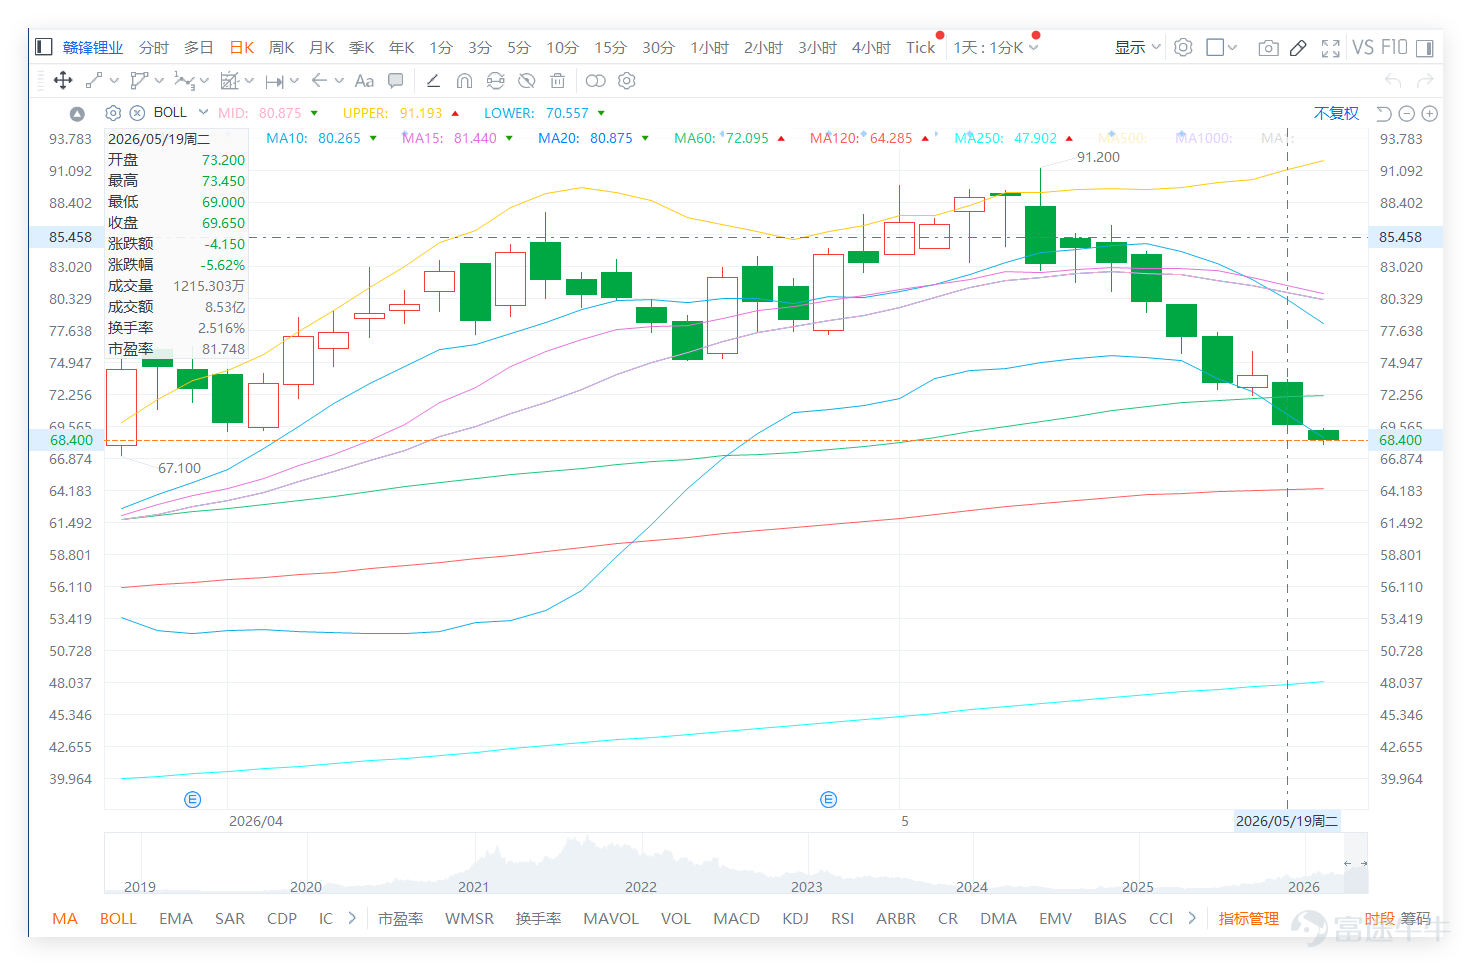Select the 1小时 timeframe
Viewport: 1471px width, 965px height.
710,47
